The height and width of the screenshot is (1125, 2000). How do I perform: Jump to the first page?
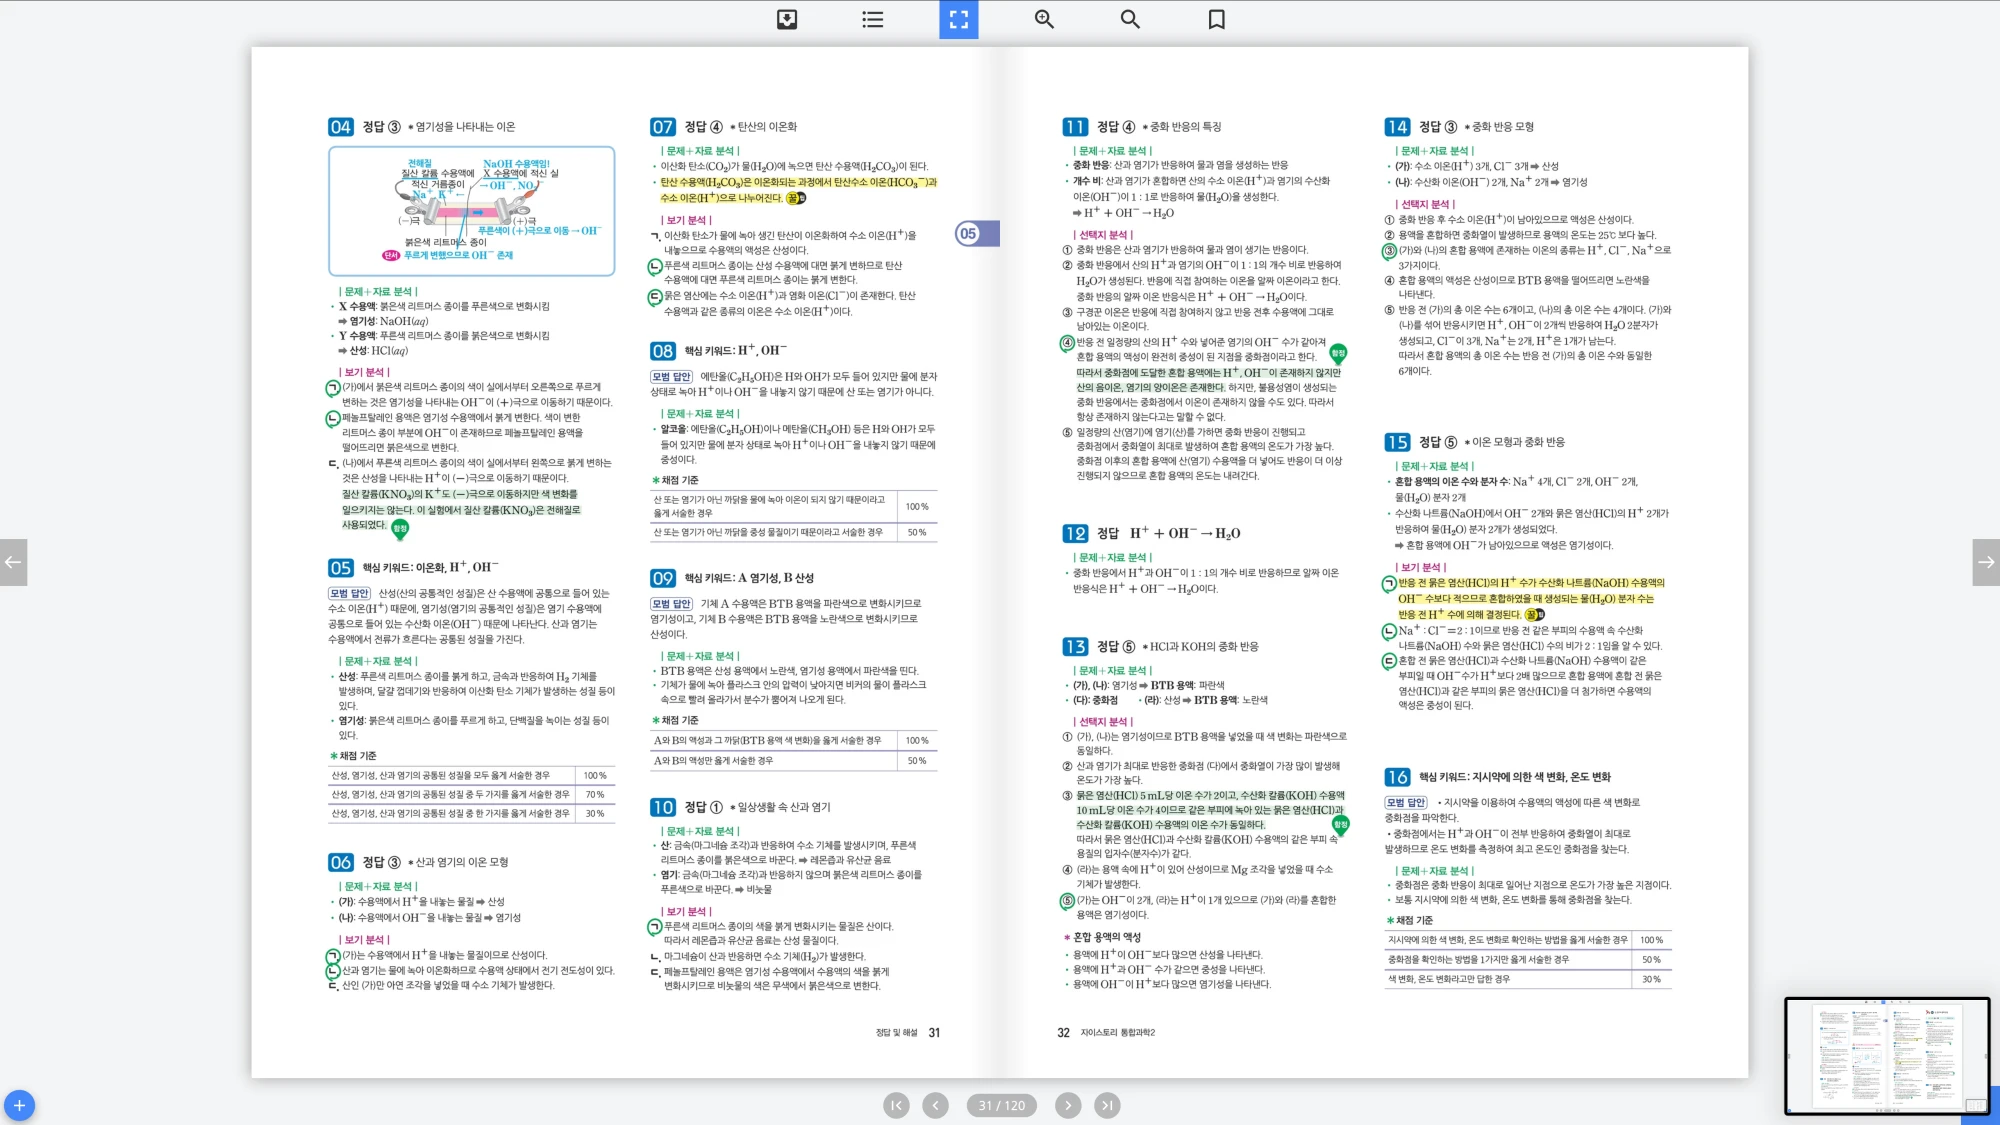point(896,1105)
